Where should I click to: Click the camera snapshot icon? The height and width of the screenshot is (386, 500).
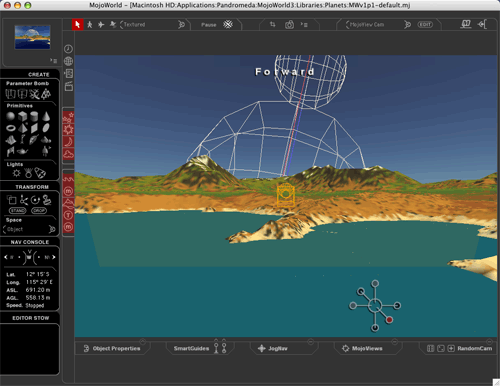tap(289, 25)
